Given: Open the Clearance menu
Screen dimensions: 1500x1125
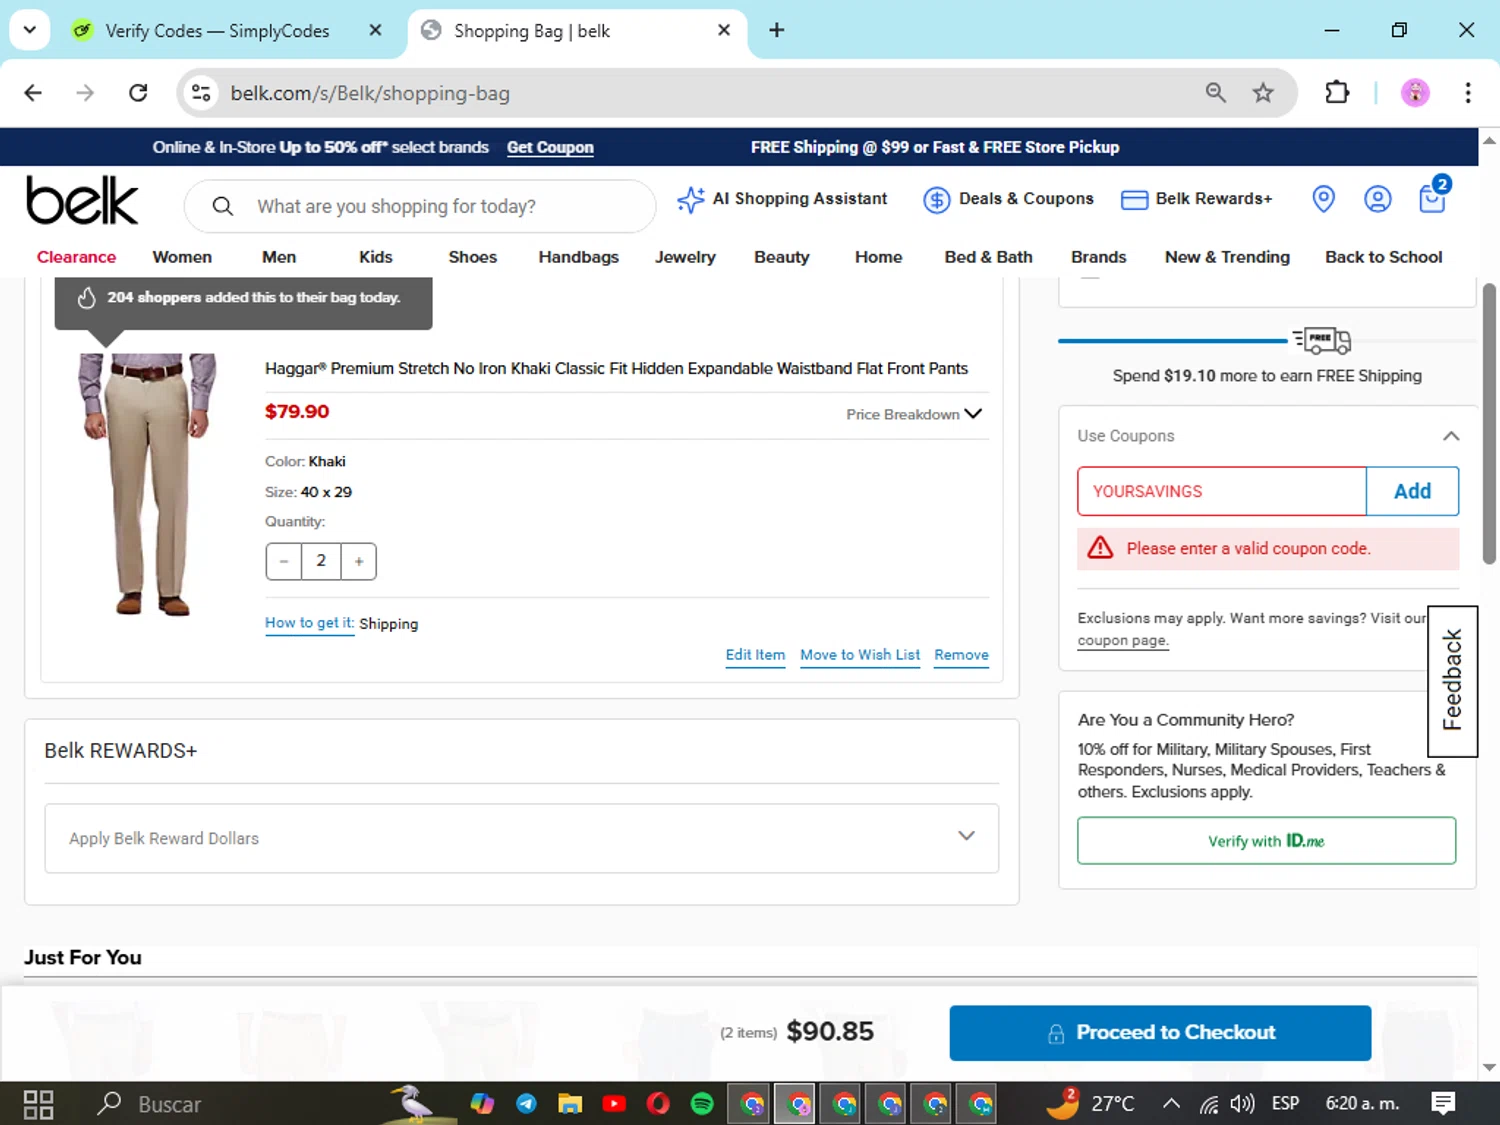Looking at the screenshot, I should 76,257.
